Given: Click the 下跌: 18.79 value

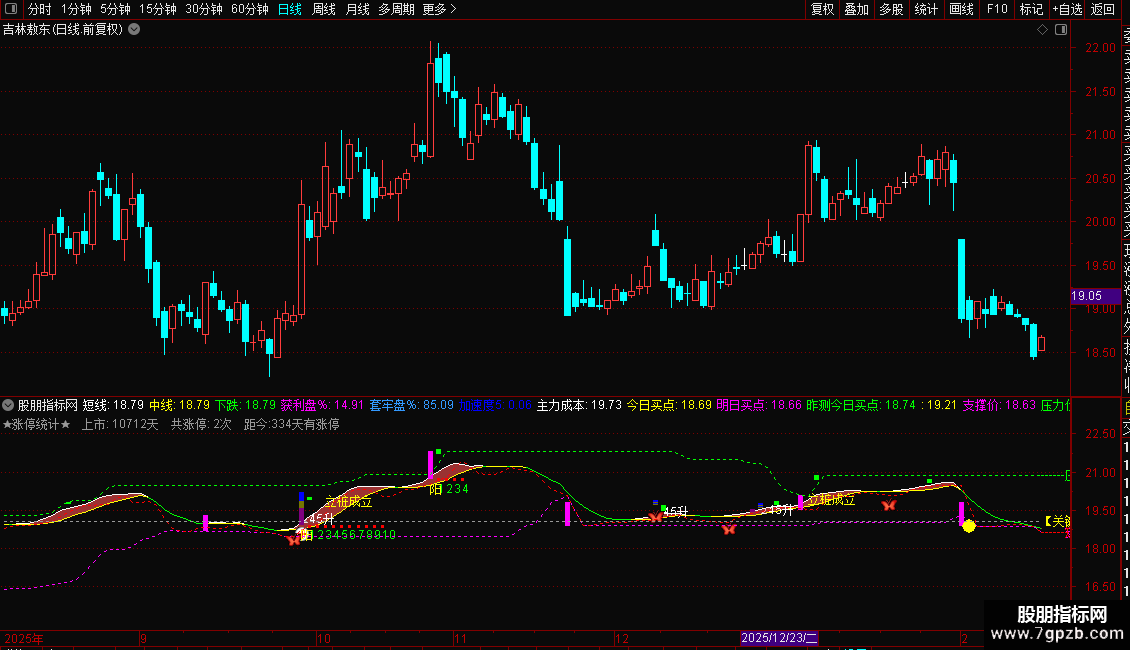Looking at the screenshot, I should 246,405.
